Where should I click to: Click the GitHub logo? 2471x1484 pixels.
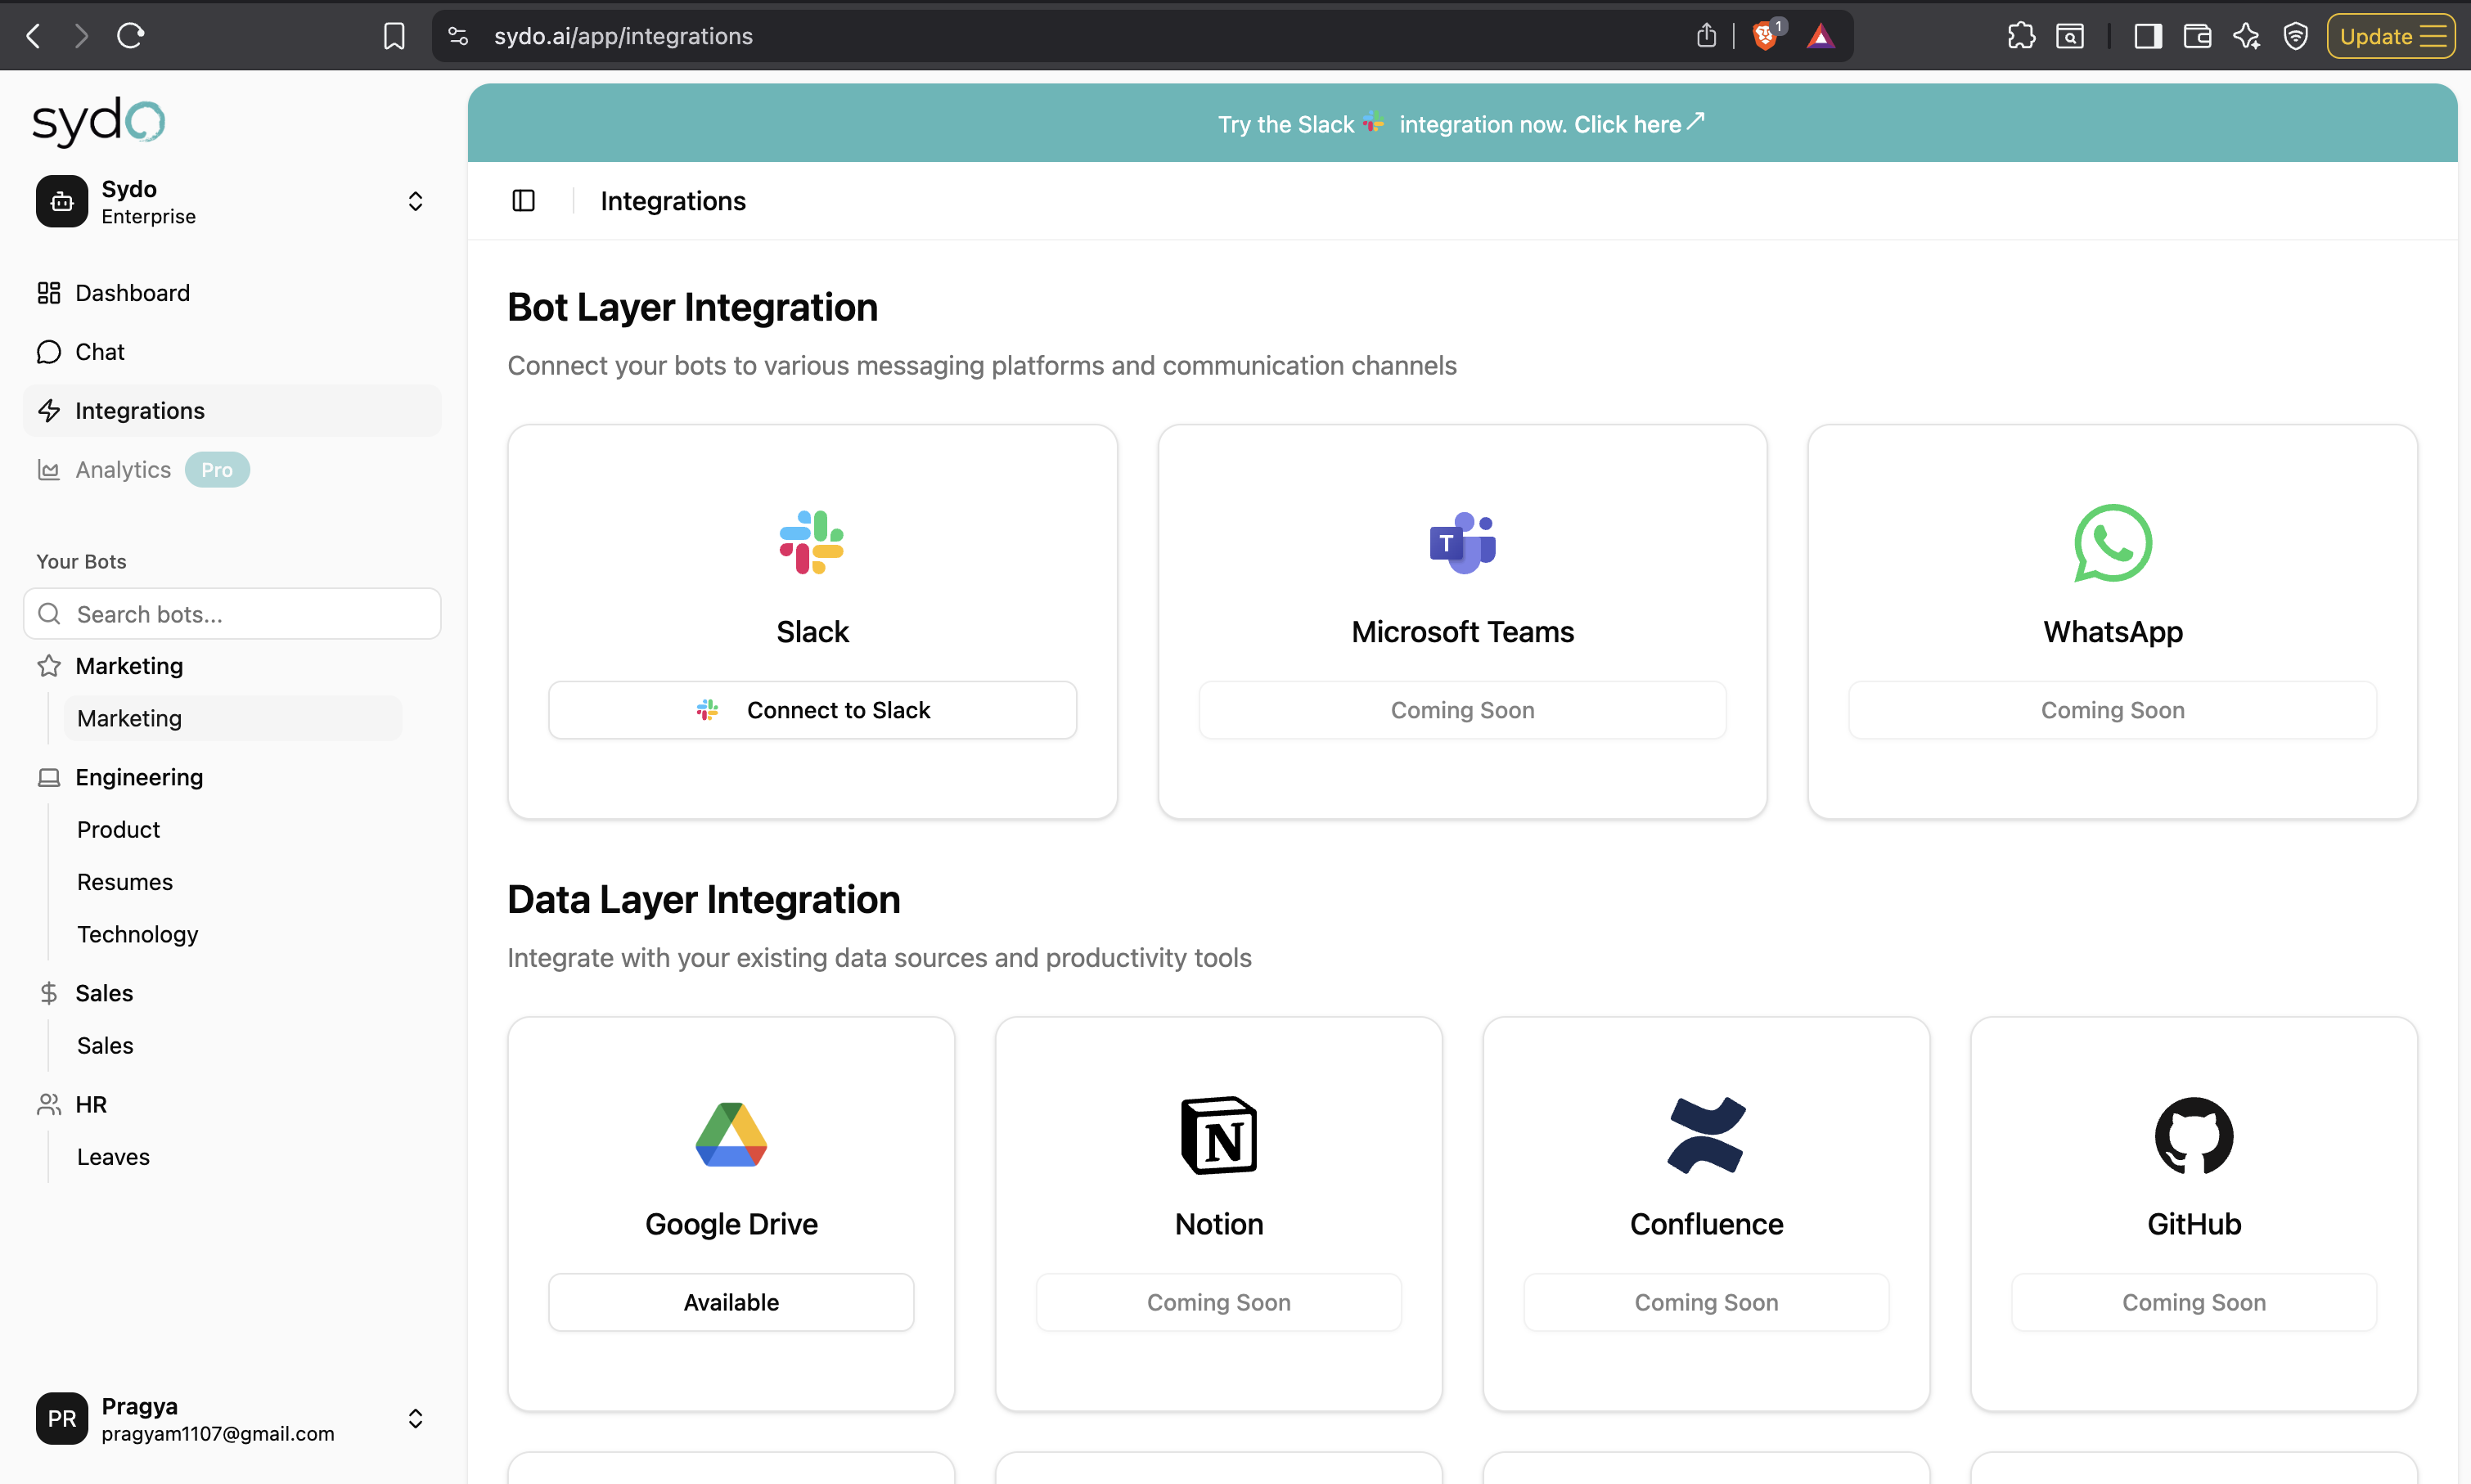pyautogui.click(x=2194, y=1135)
